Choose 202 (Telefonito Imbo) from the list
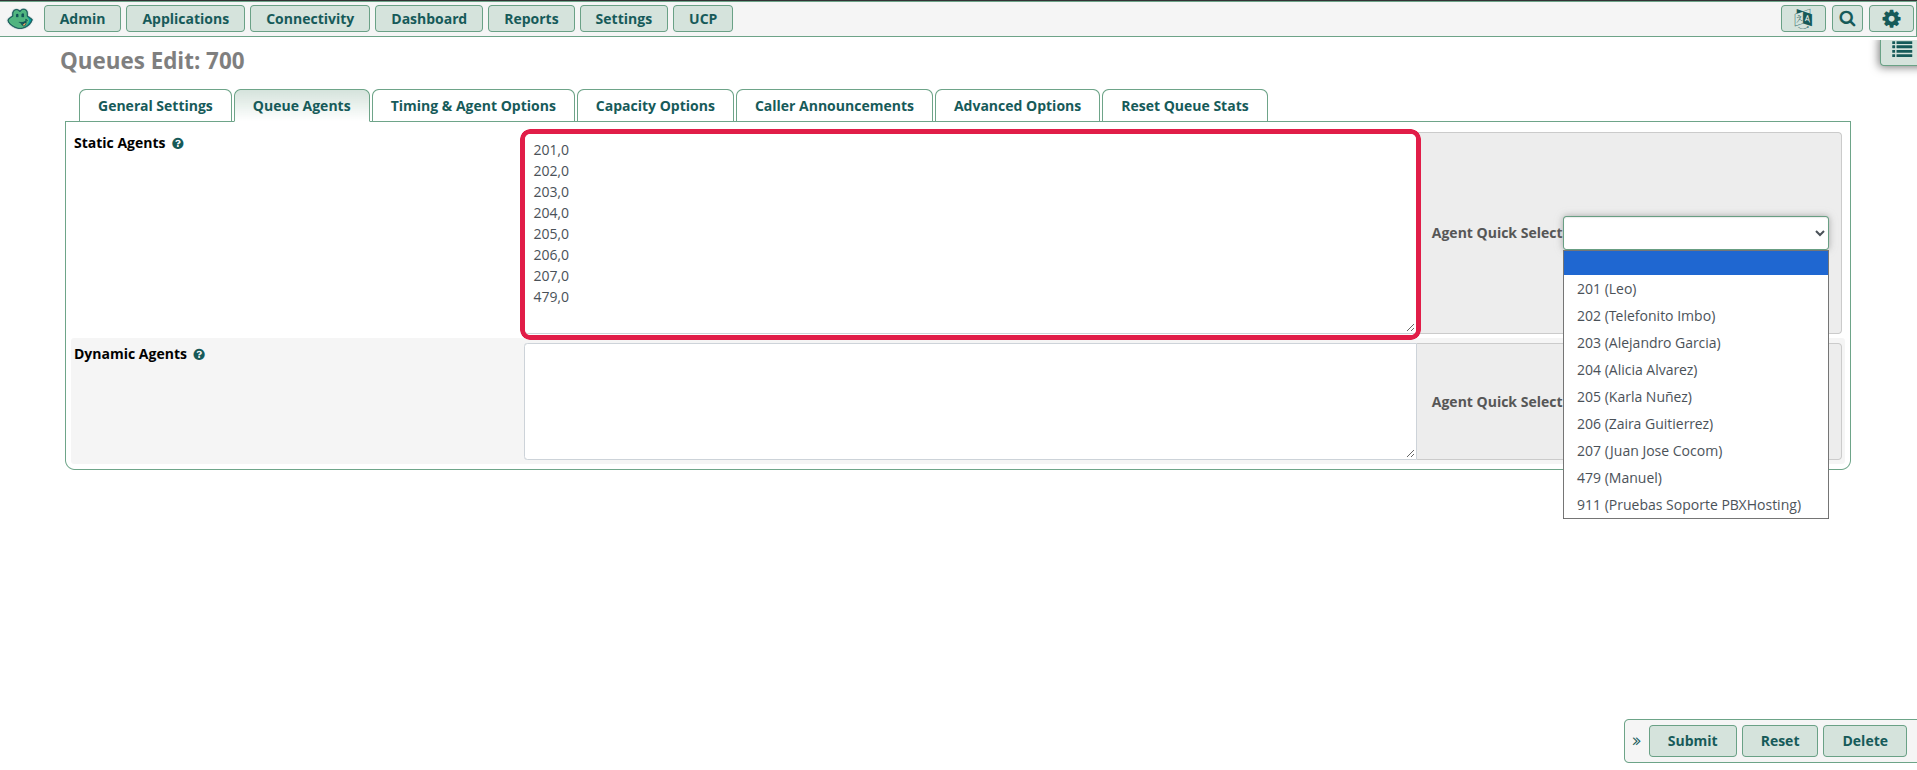The height and width of the screenshot is (770, 1917). click(x=1696, y=316)
